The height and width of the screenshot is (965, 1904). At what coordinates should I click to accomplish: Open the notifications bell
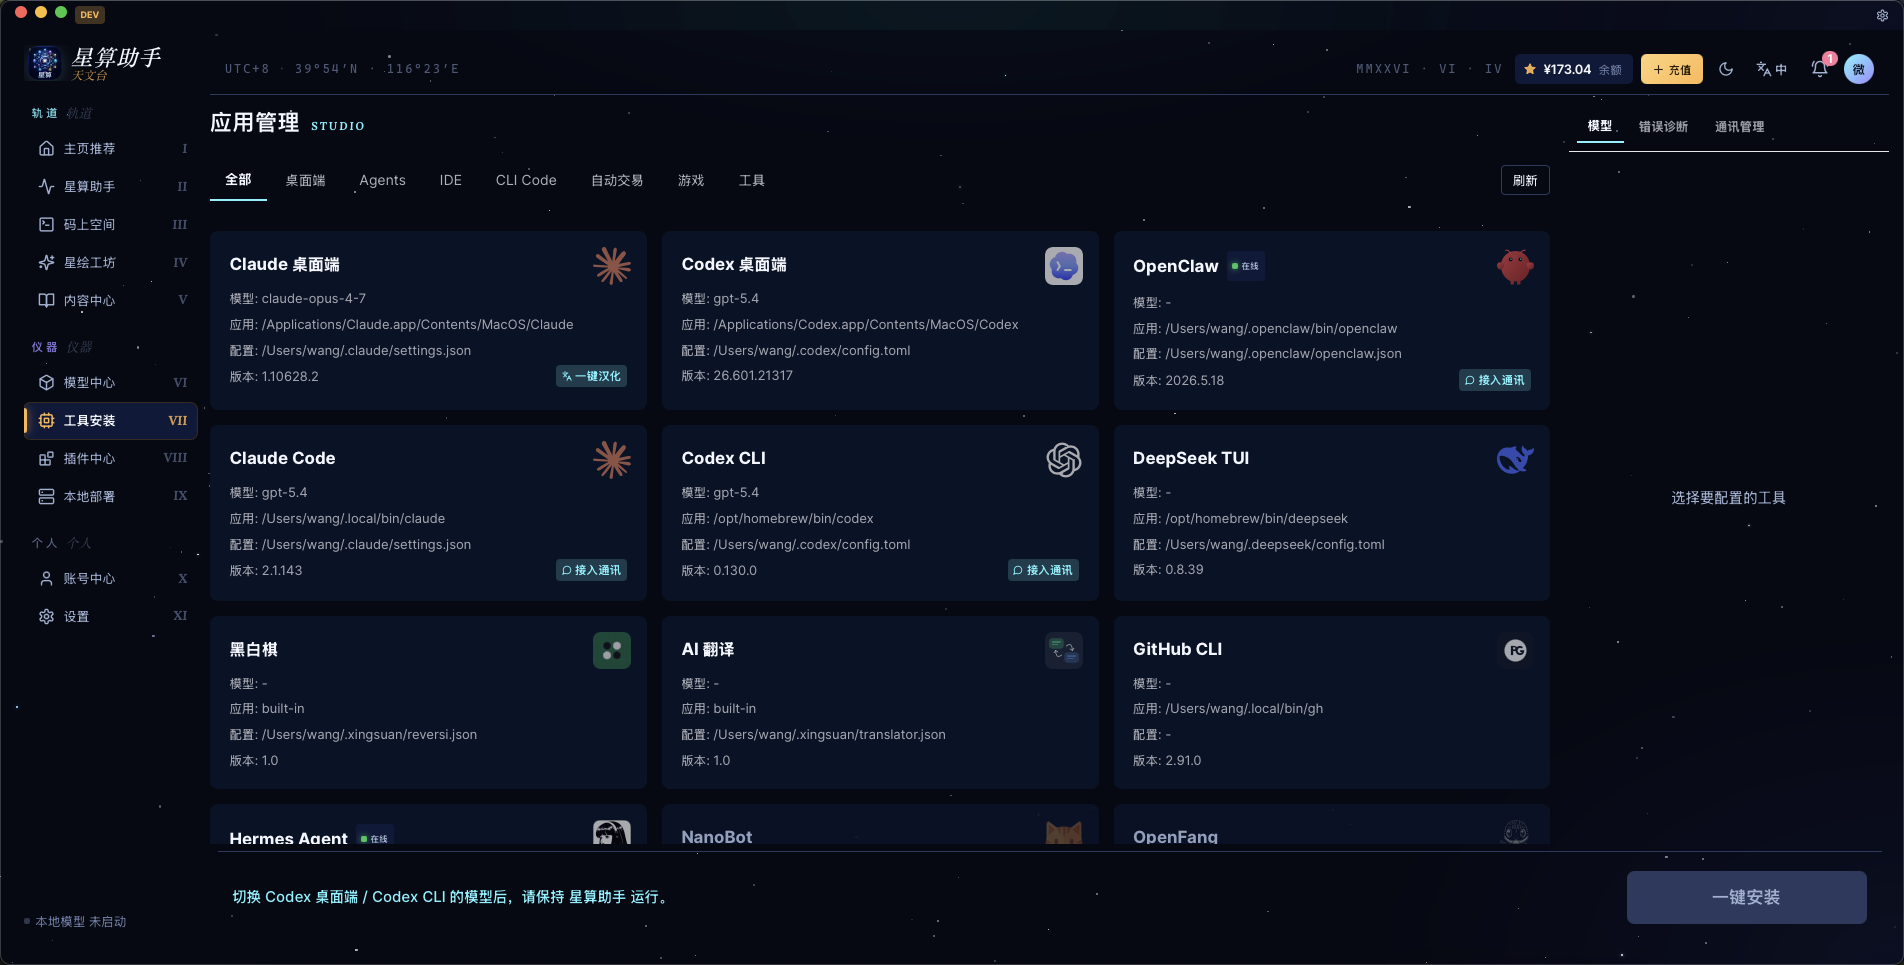(x=1819, y=69)
